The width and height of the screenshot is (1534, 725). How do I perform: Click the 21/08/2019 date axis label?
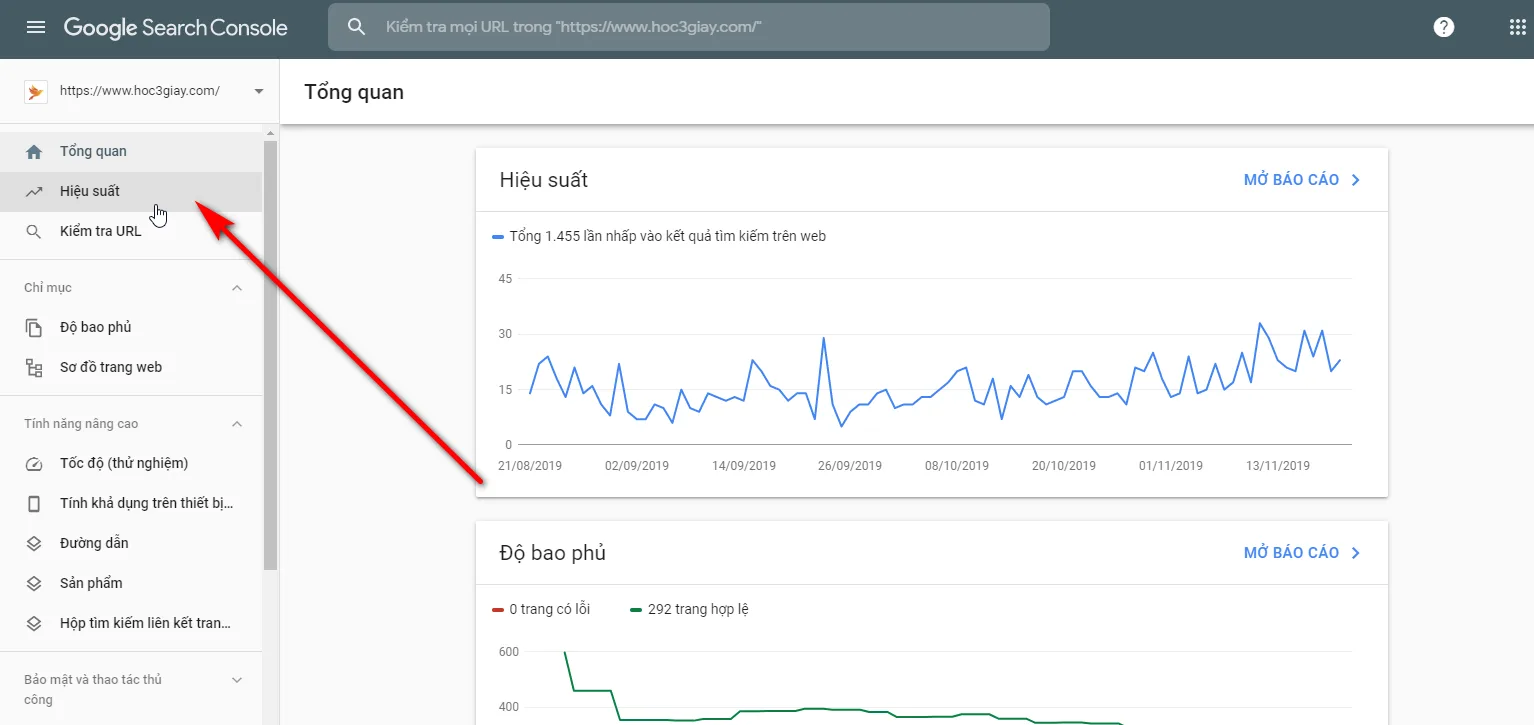(530, 466)
